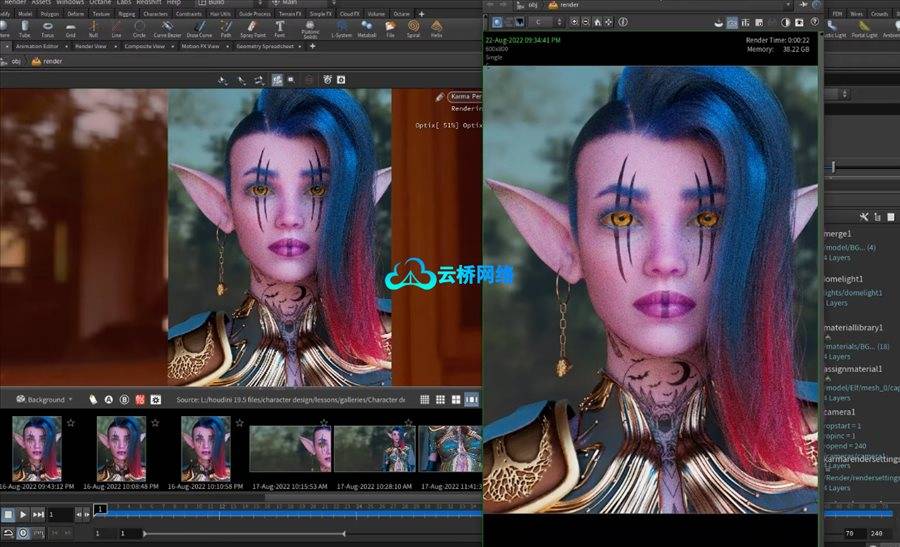Viewport: 900px width, 547px height.
Task: Star the 16-Aug-2022 09:43:12 PM snapshot
Action: (x=71, y=423)
